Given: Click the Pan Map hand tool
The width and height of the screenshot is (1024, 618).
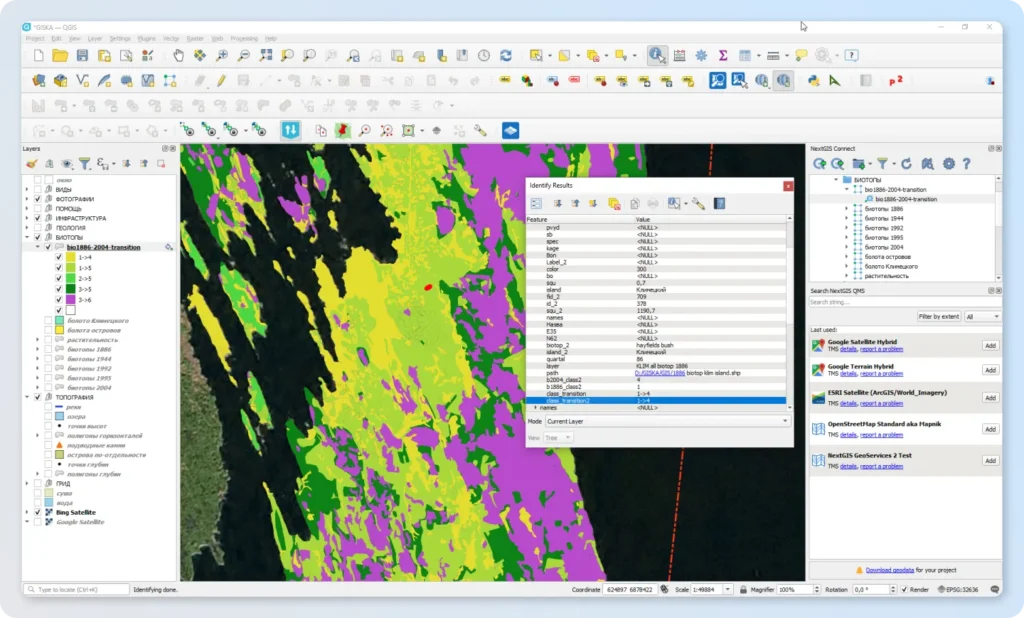Looking at the screenshot, I should (178, 56).
